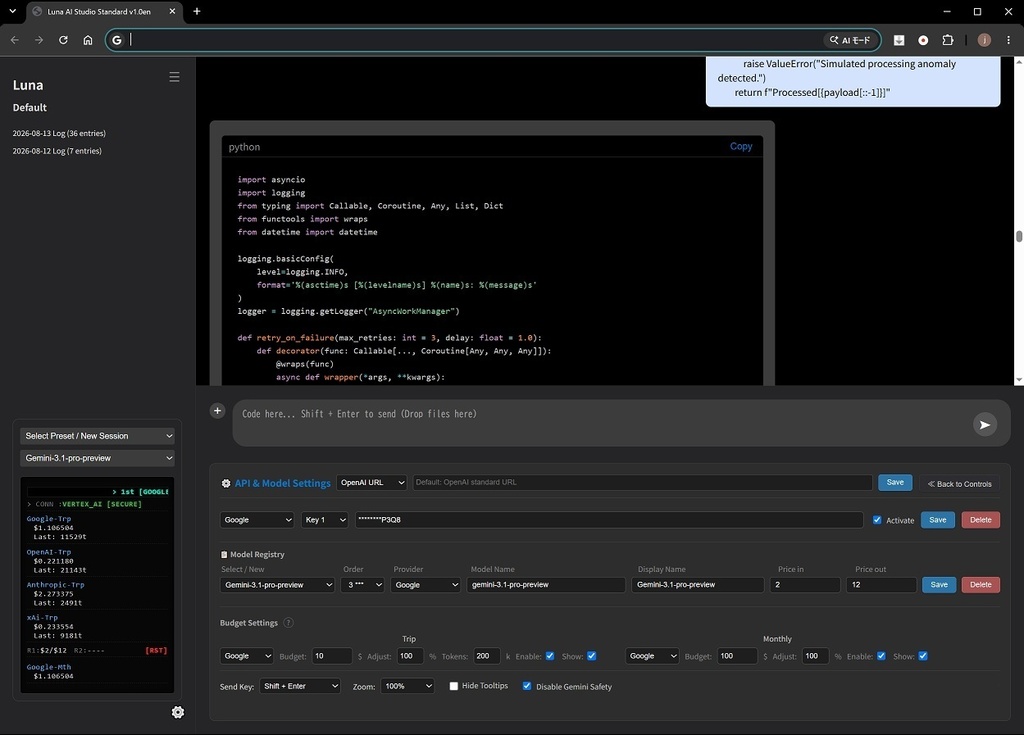Open the Send Key dropdown showing Shift + Enter
This screenshot has width=1024, height=735.
[300, 686]
